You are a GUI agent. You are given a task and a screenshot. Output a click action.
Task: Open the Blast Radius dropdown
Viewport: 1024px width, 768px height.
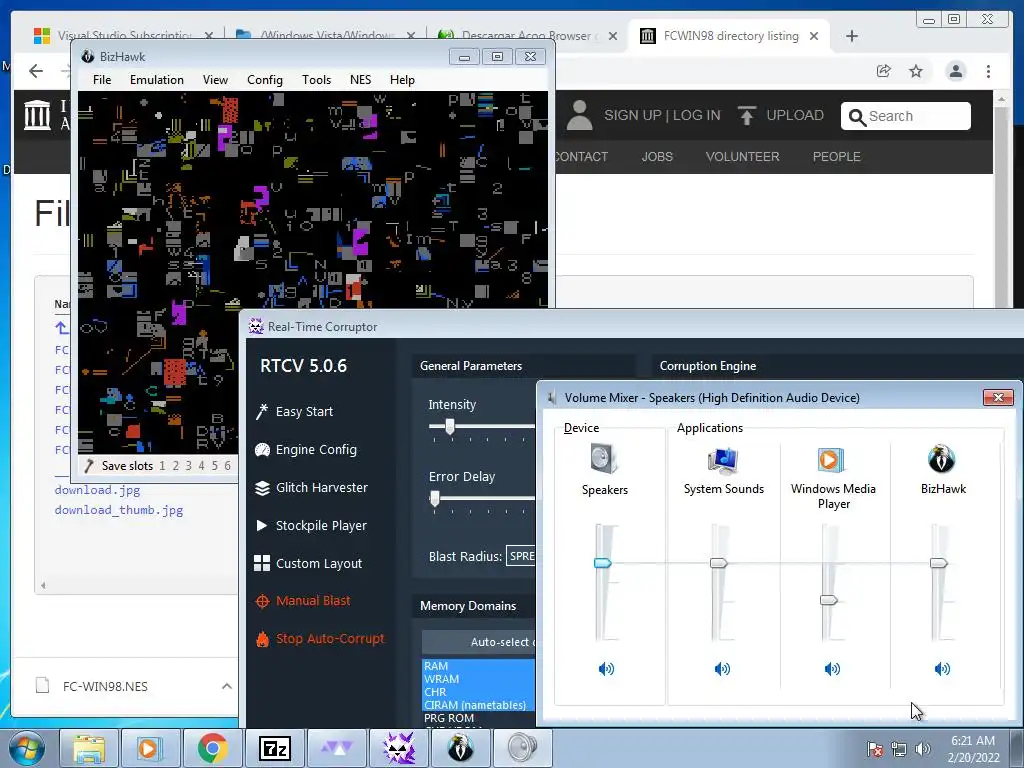tap(520, 556)
